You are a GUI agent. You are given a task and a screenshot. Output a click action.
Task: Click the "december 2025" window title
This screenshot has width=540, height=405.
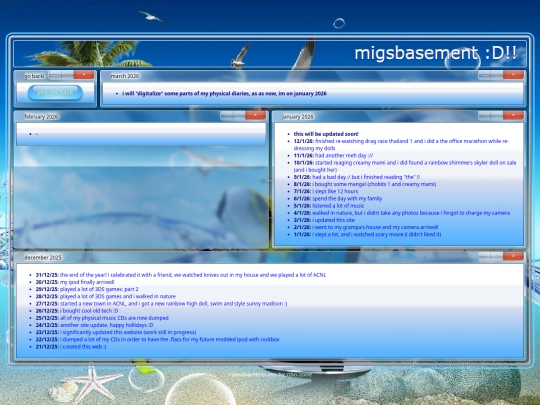43,258
